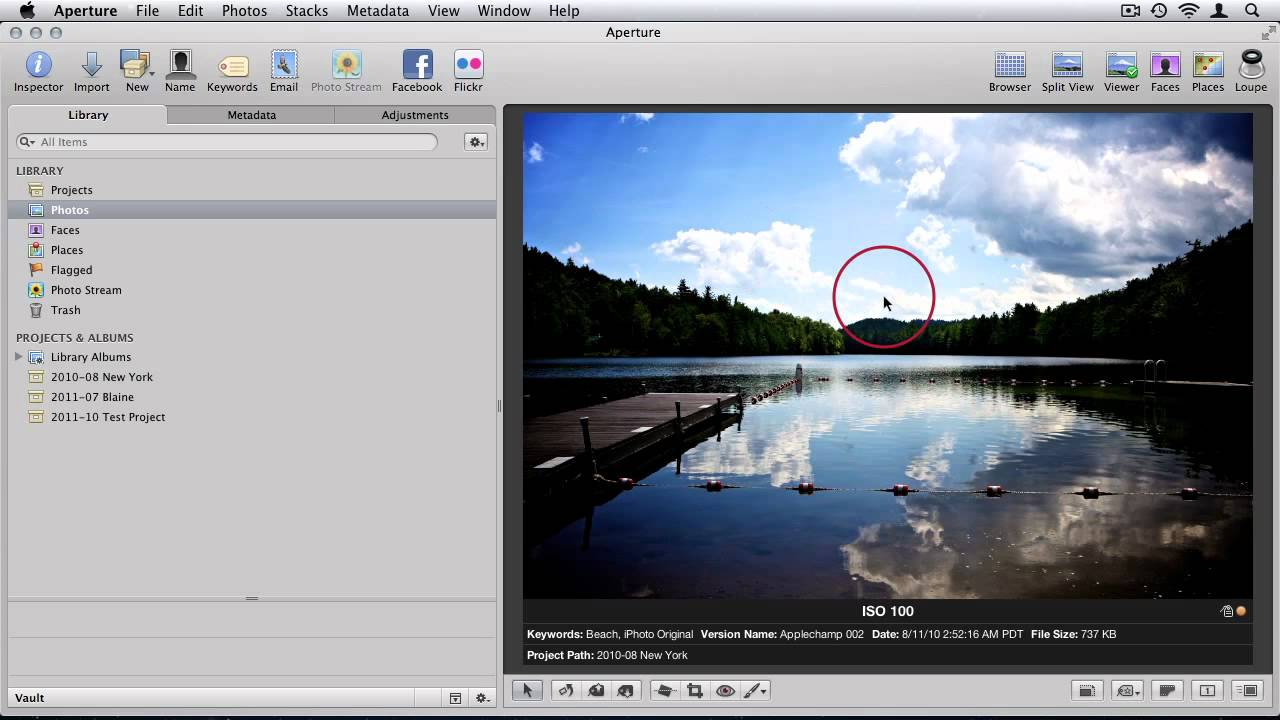This screenshot has height=720, width=1280.
Task: Switch to the Adjustments inspector tab
Action: 415,115
